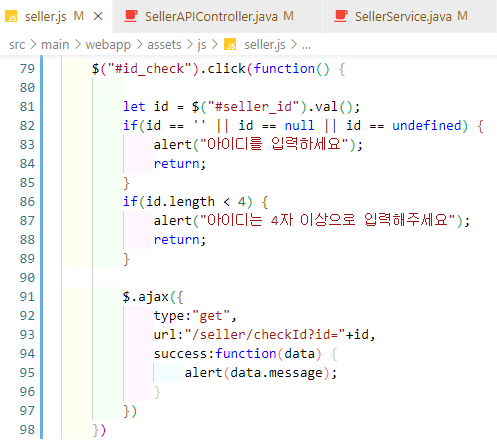This screenshot has width=497, height=440.
Task: Click 'null' keyword on line 82
Action: [x=299, y=126]
